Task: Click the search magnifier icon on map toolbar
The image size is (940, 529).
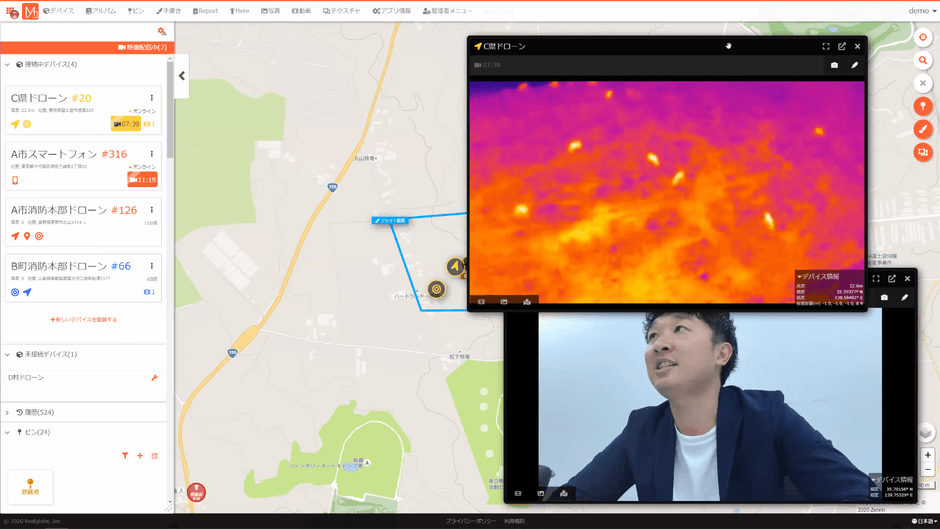Action: pos(923,60)
